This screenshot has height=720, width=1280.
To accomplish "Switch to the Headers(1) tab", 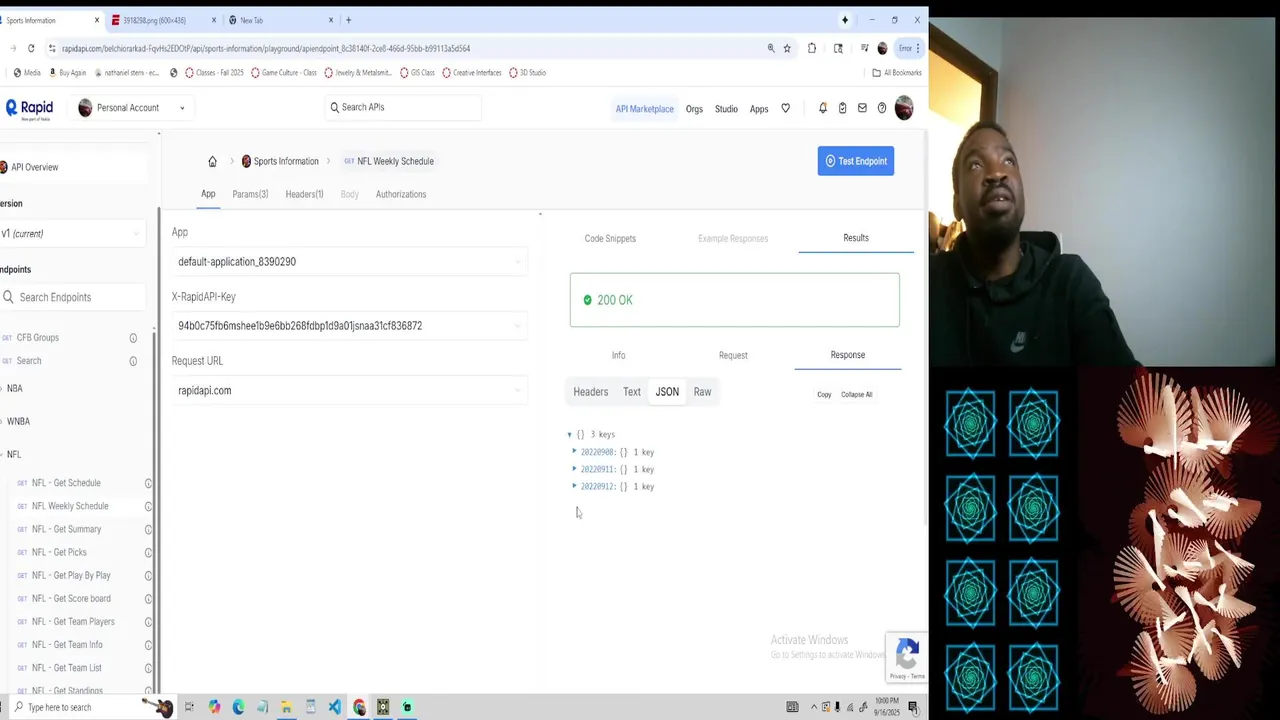I will [304, 194].
